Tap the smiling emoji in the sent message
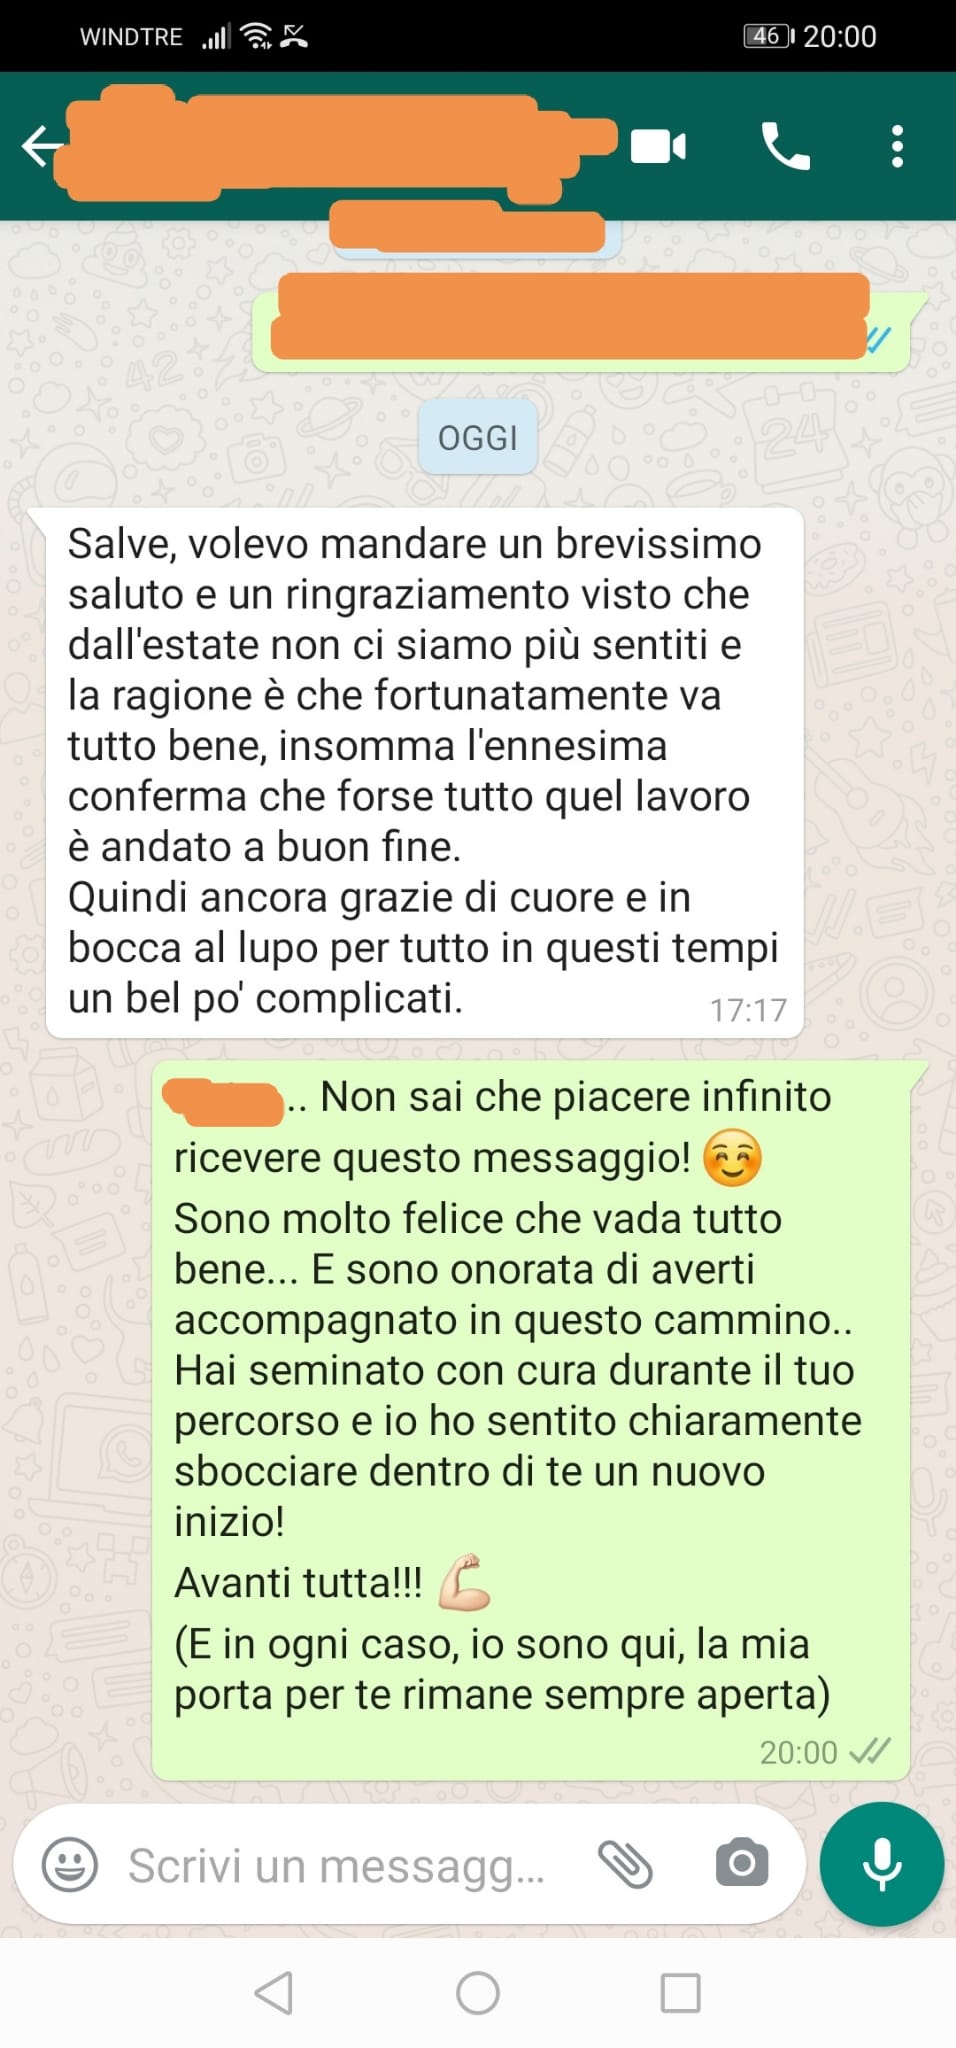Viewport: 956px width, 2048px height. (733, 1158)
